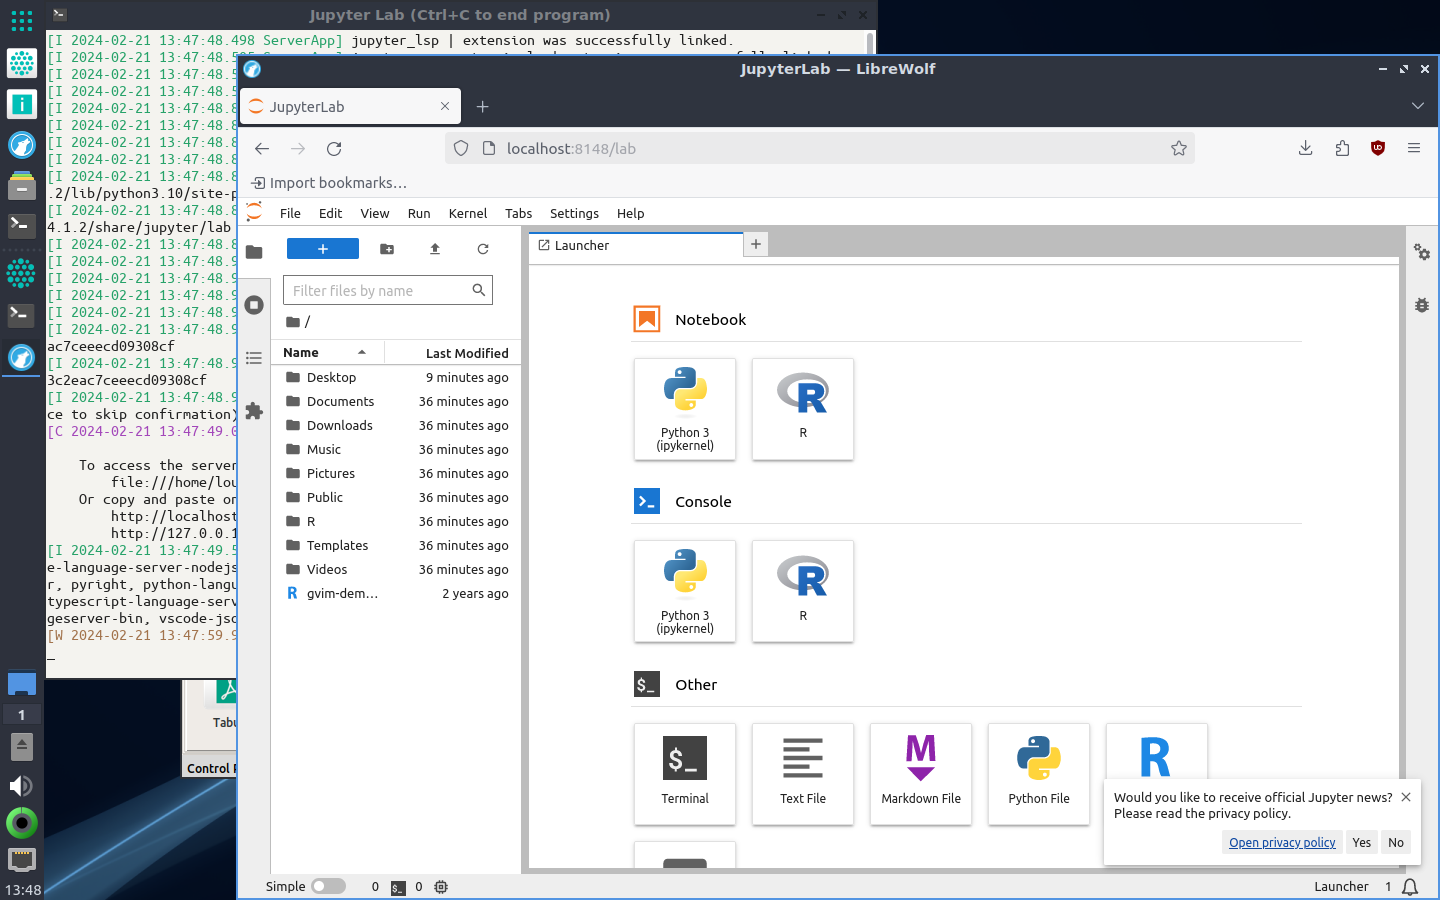The image size is (1440, 900).
Task: Expand the browser tab list chevron
Action: pos(1417,106)
